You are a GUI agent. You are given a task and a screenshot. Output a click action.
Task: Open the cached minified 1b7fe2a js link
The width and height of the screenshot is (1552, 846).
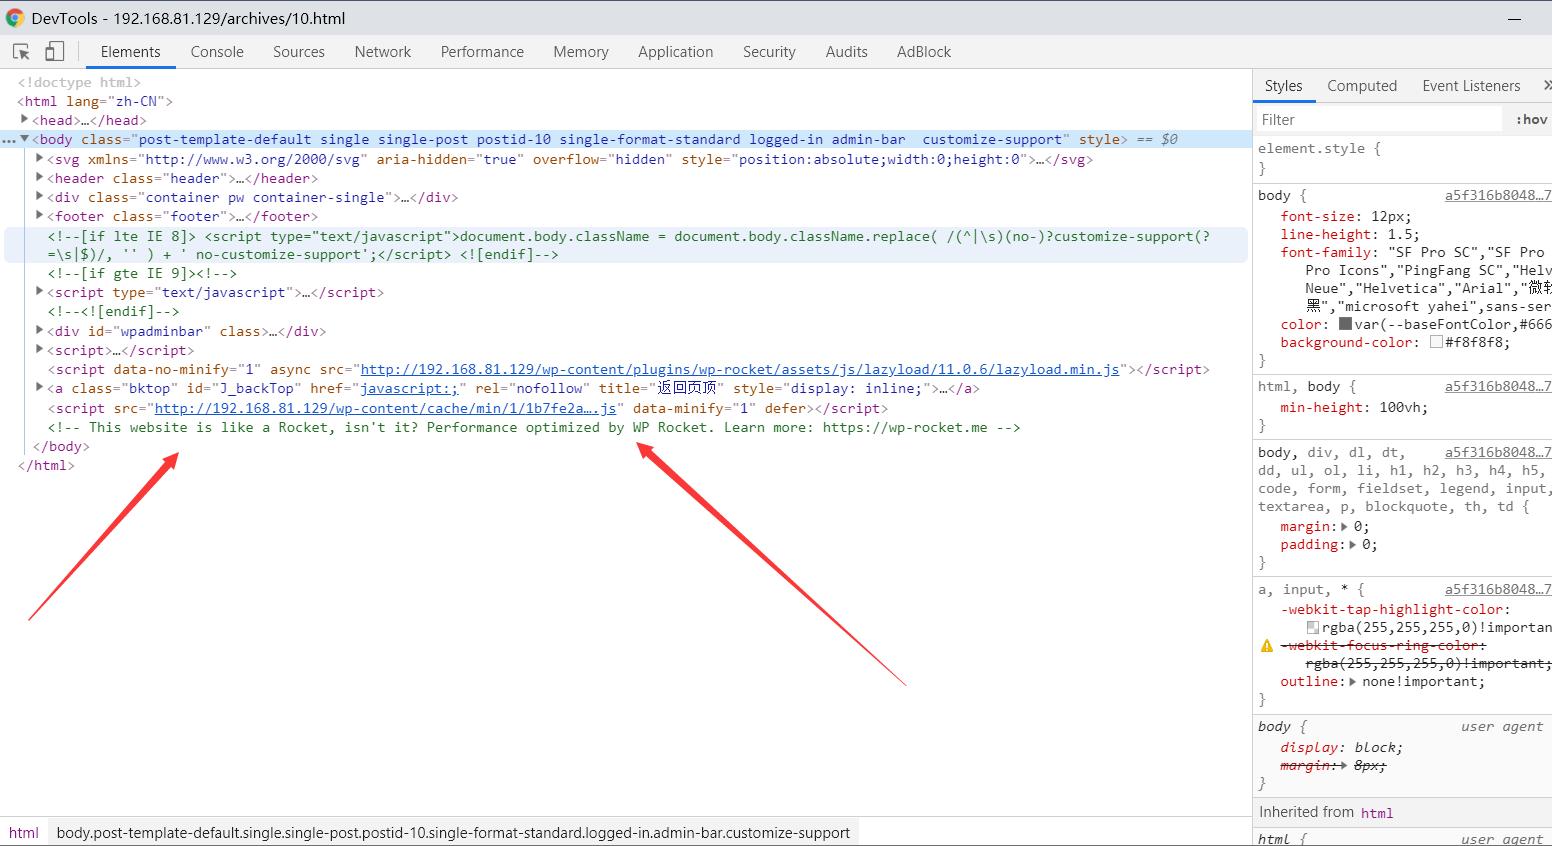[385, 409]
